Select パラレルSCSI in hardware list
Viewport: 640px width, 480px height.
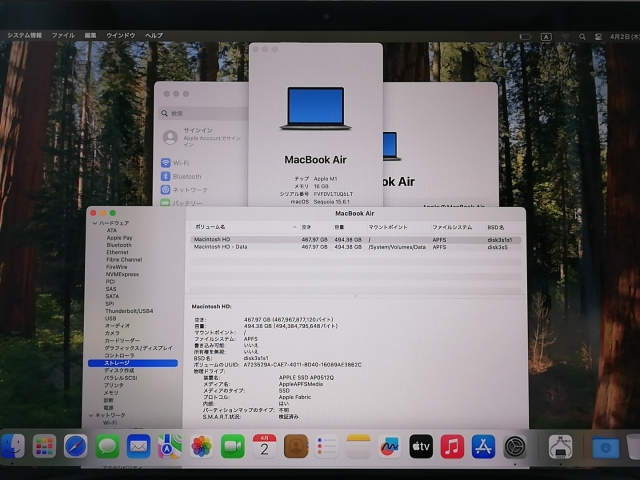click(x=120, y=378)
